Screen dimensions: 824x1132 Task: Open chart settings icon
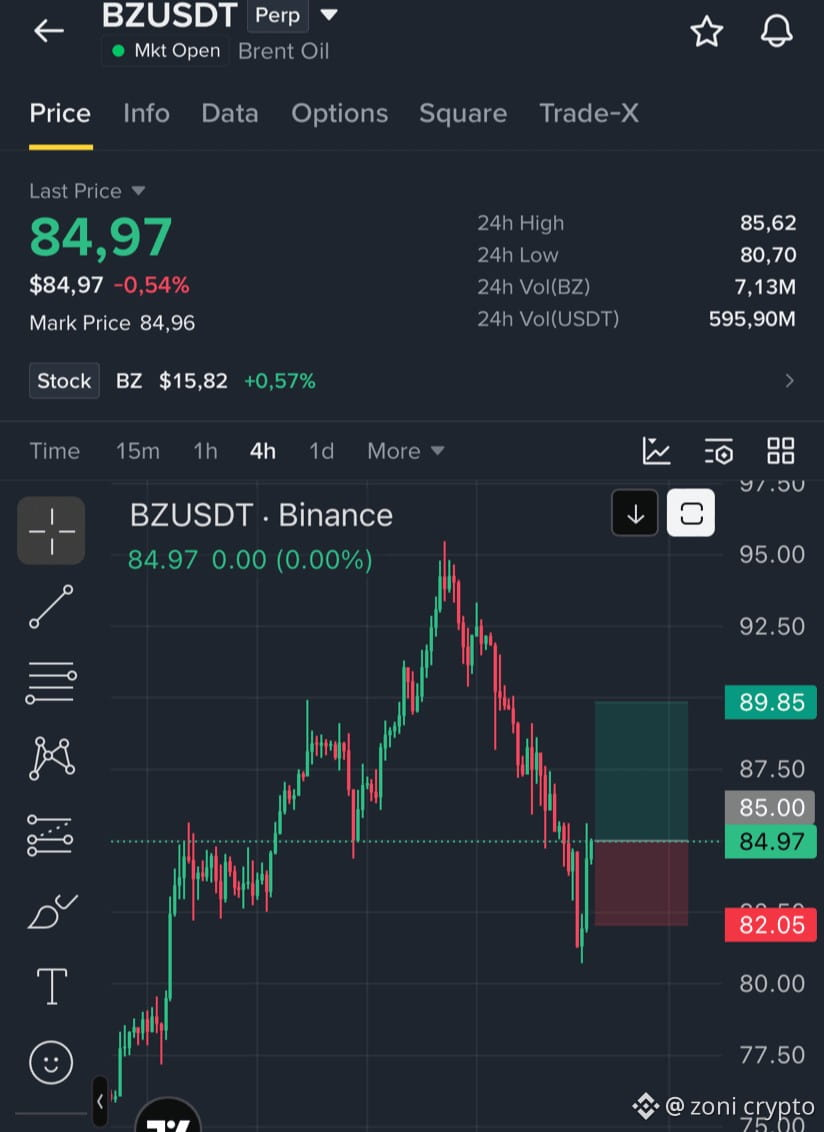coord(719,451)
